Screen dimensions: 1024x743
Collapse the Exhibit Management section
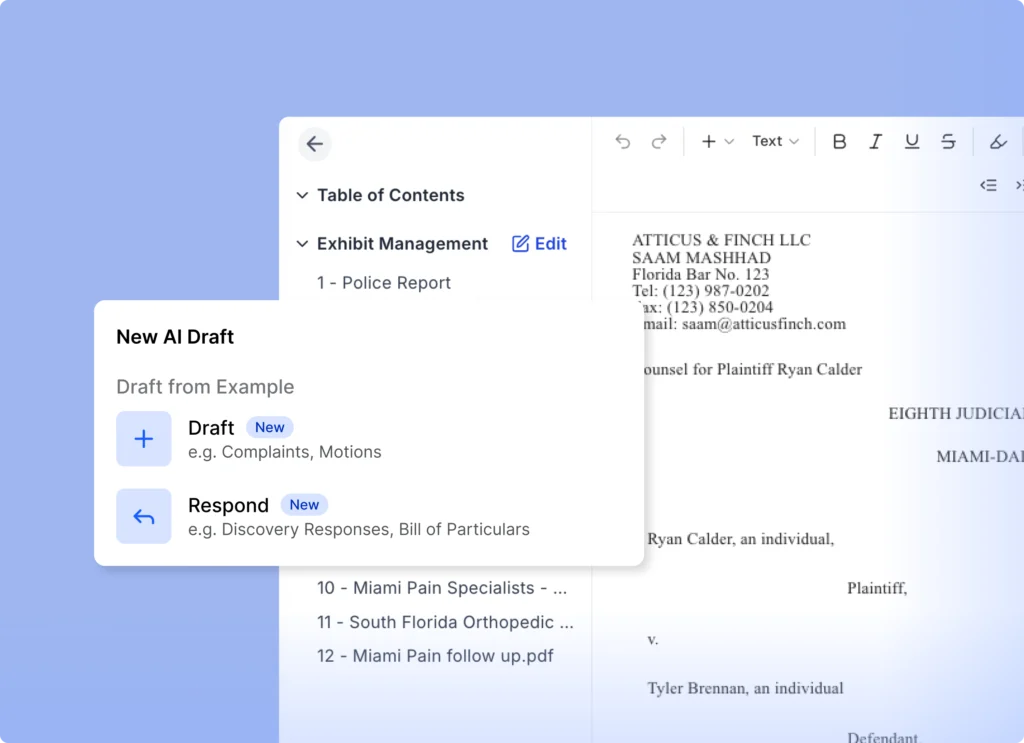coord(302,244)
